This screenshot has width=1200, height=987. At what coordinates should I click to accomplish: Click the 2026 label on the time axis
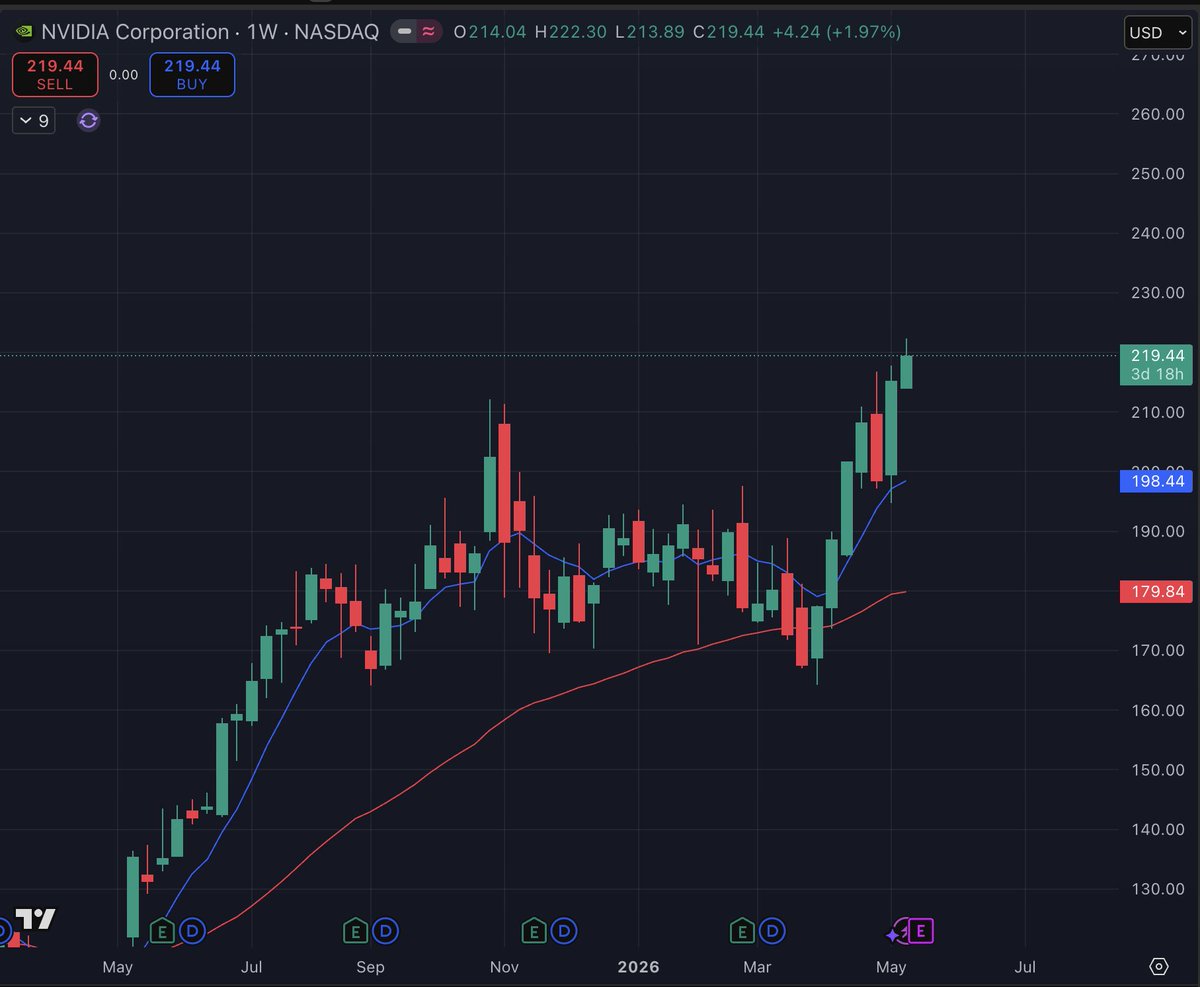click(x=638, y=967)
